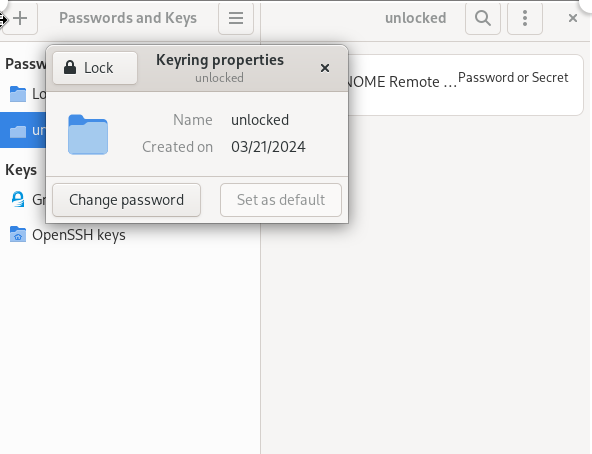Open the three-dot options menu
The image size is (592, 454).
(x=525, y=18)
